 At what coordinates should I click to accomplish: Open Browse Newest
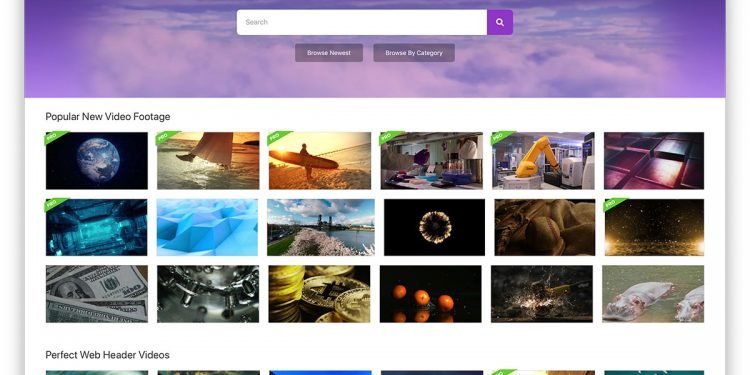click(329, 53)
